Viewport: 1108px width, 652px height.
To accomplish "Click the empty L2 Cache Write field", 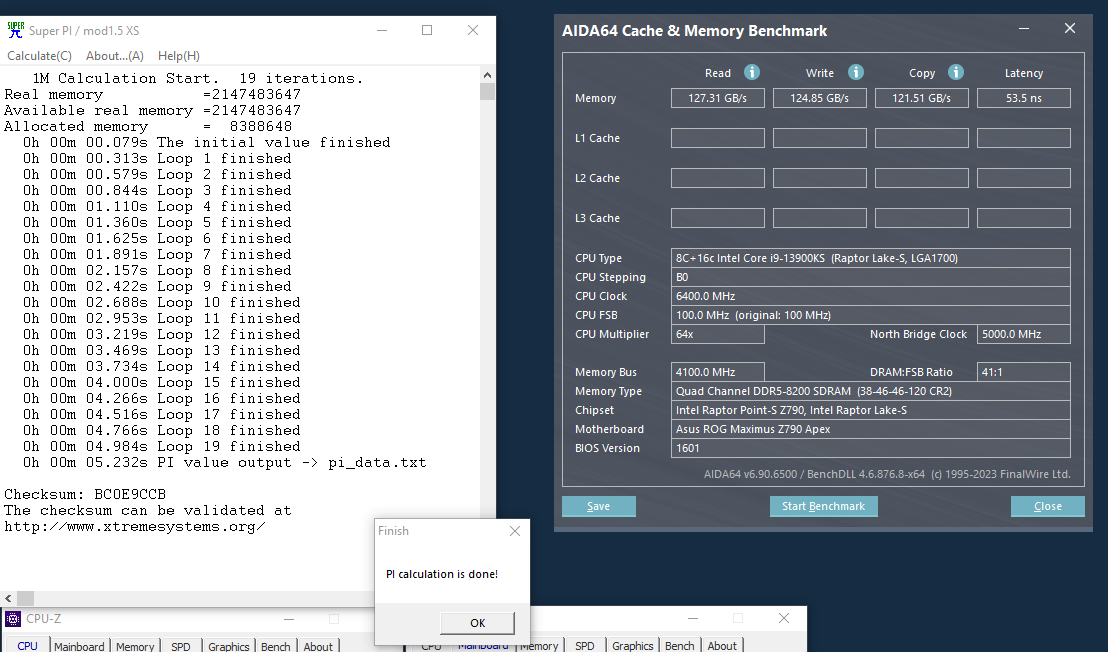I will (820, 178).
